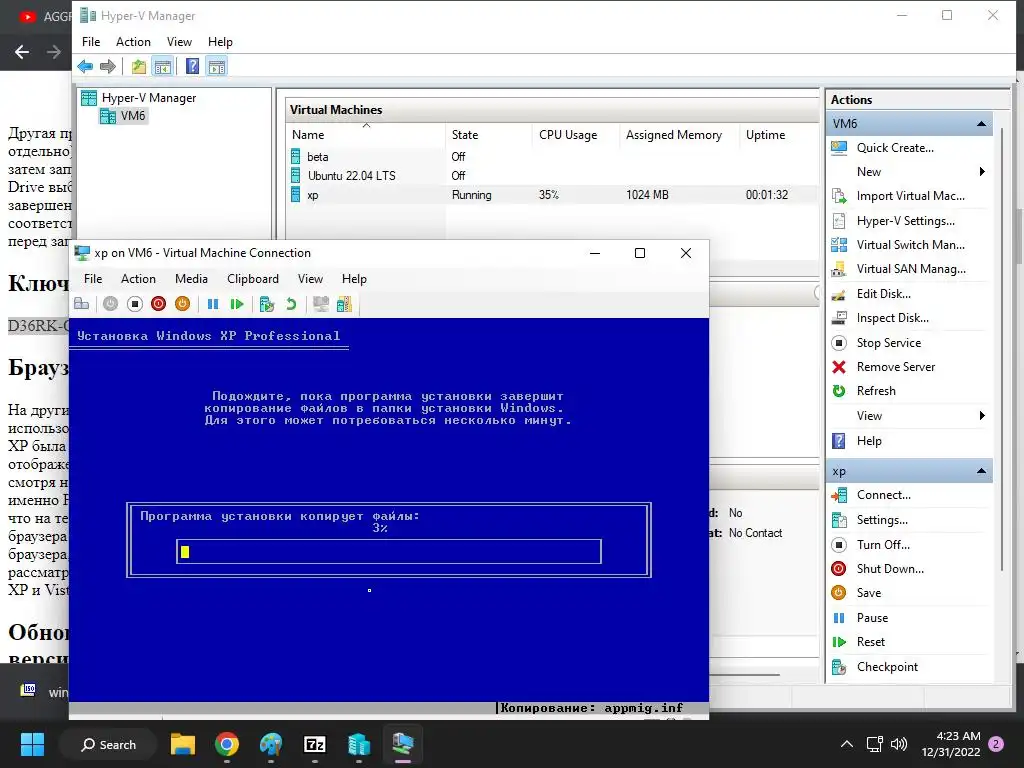1024x768 pixels.
Task: Open the Hyper-V Manager File menu
Action: point(91,42)
